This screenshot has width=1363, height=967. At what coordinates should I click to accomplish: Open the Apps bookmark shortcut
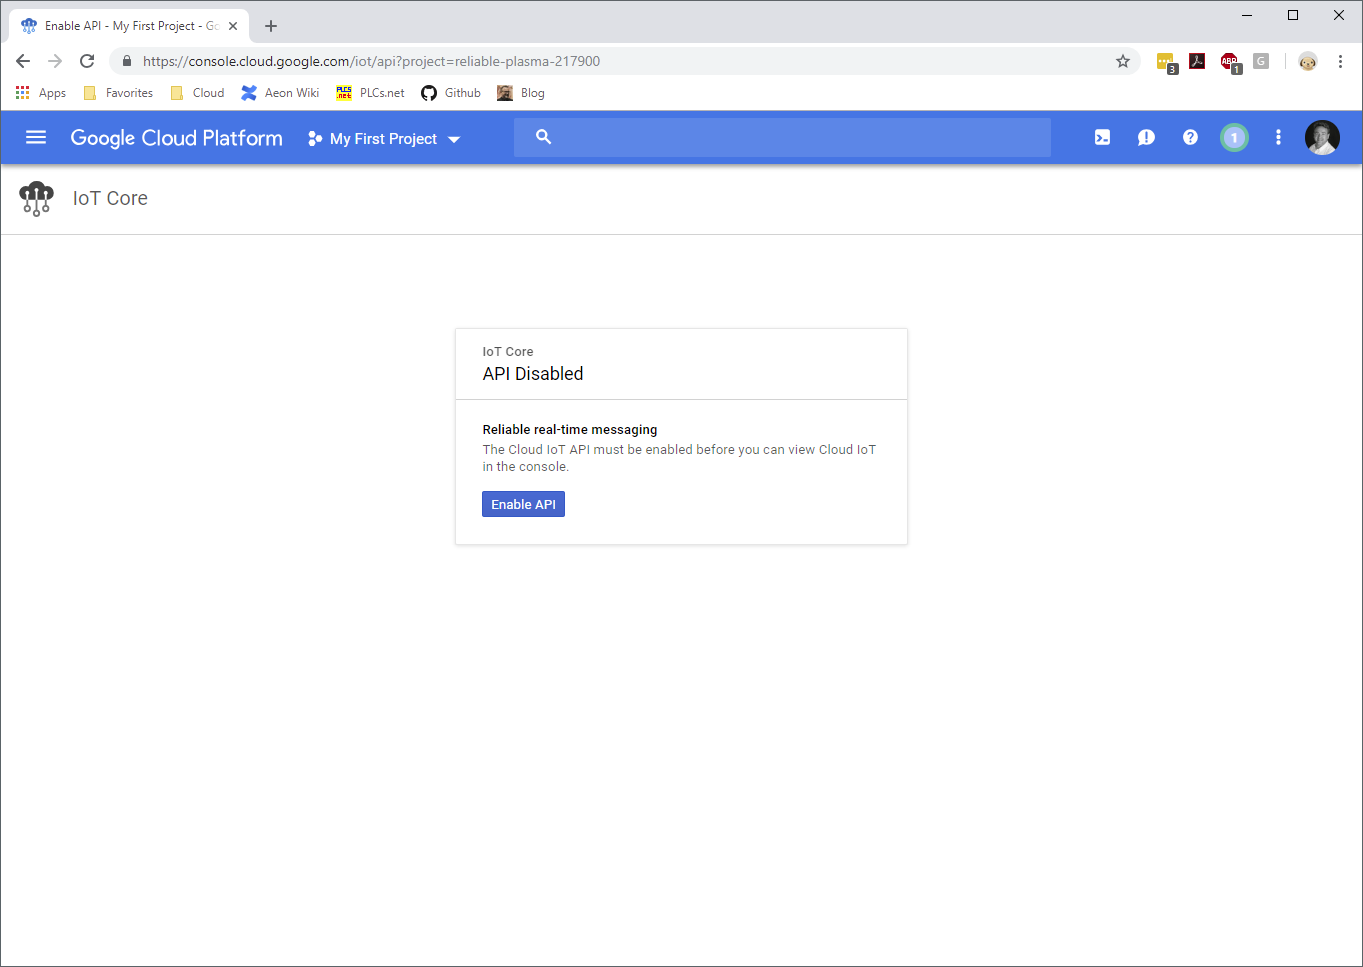point(41,93)
